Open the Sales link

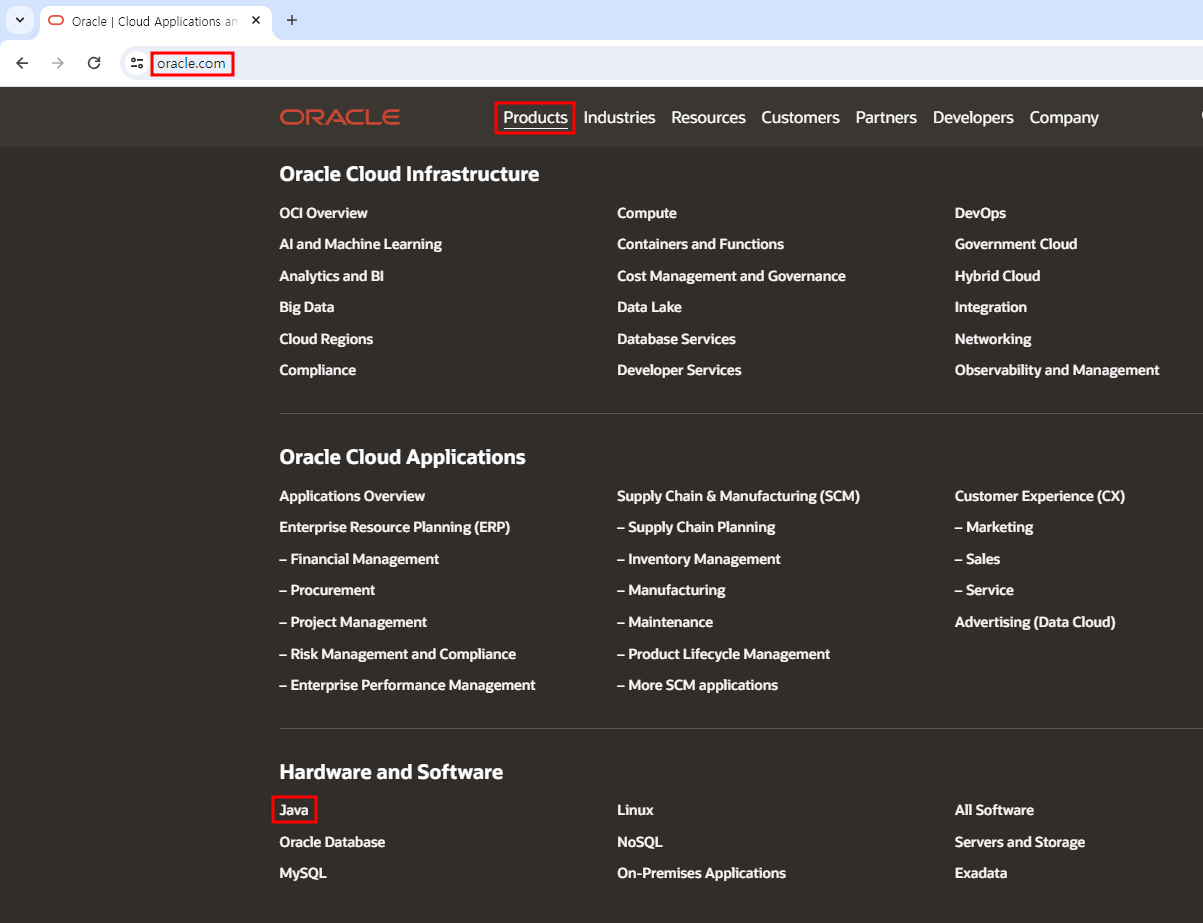(977, 559)
